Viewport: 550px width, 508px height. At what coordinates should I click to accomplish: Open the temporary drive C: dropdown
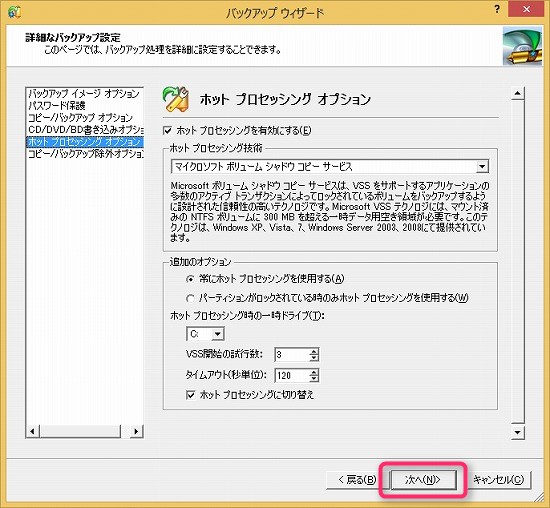point(217,334)
